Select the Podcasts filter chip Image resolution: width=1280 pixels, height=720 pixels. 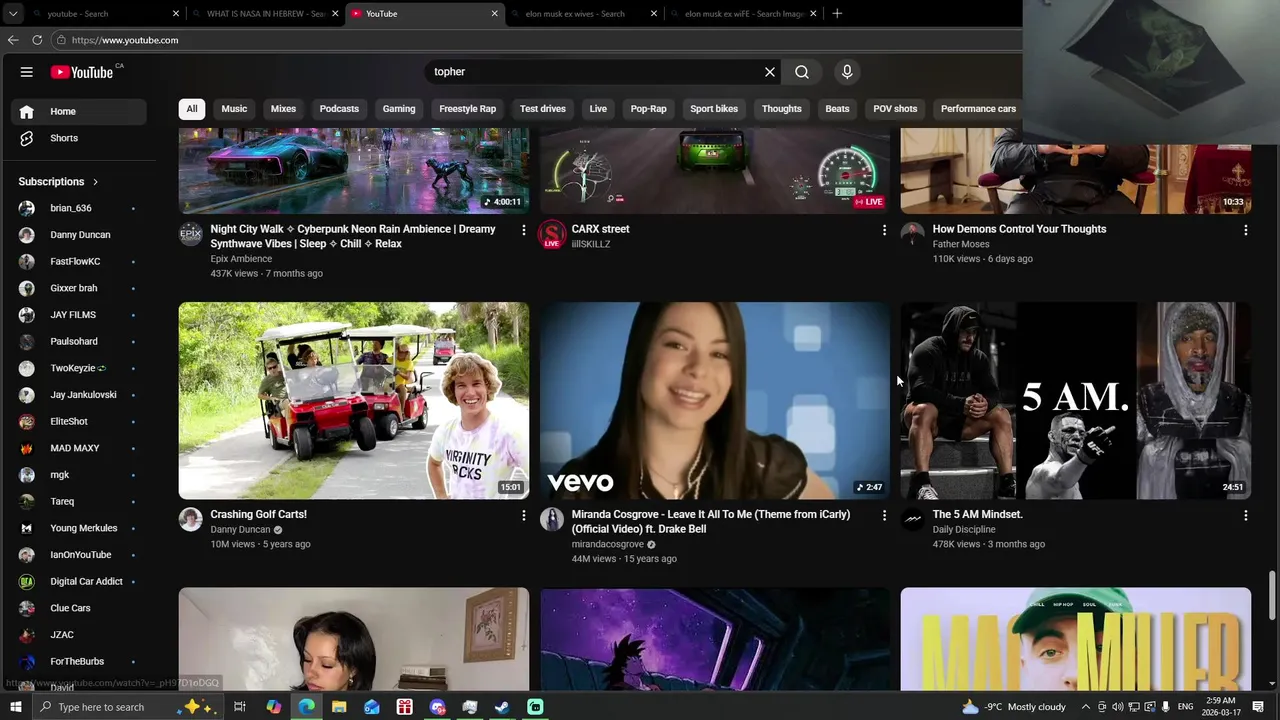coord(339,109)
